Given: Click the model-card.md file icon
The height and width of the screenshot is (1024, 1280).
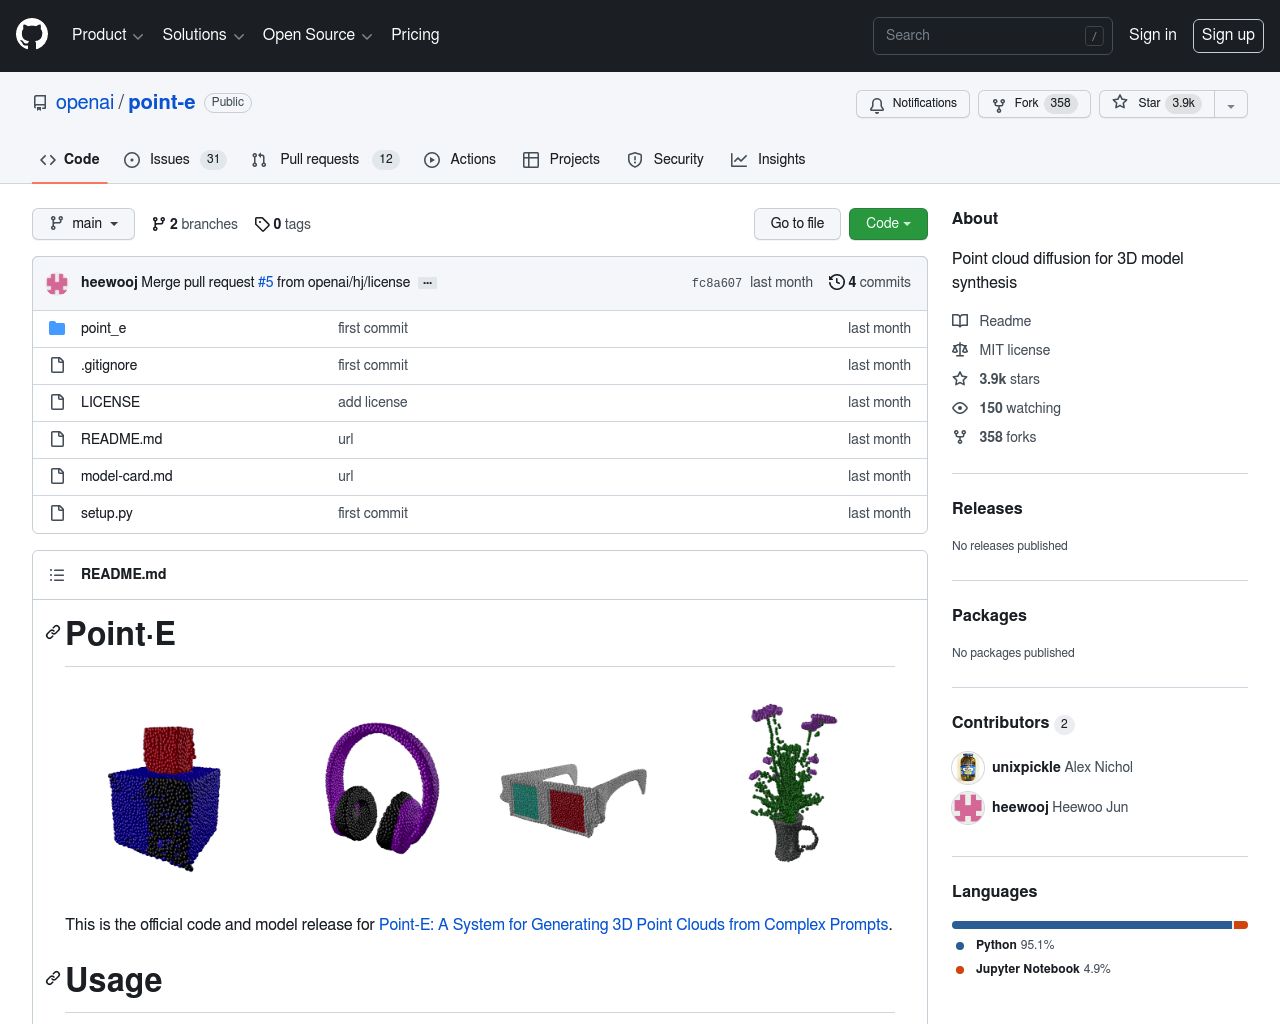Looking at the screenshot, I should (x=57, y=476).
